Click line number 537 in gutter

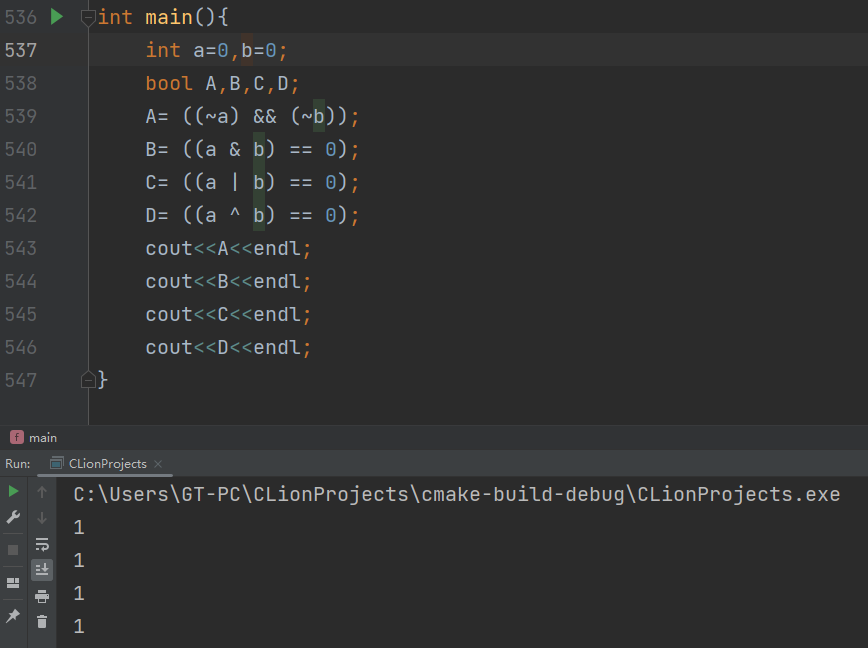click(21, 50)
